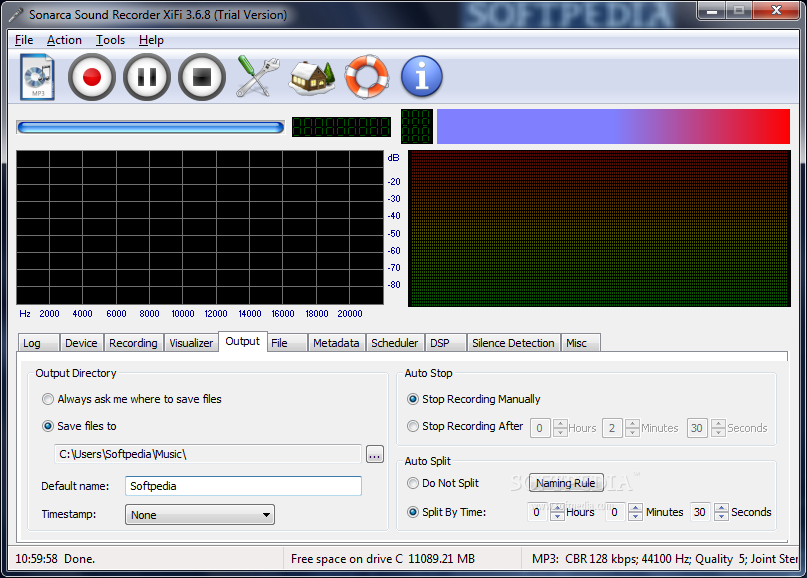
Task: Adjust the Split By Time Minutes spinner
Action: click(635, 512)
